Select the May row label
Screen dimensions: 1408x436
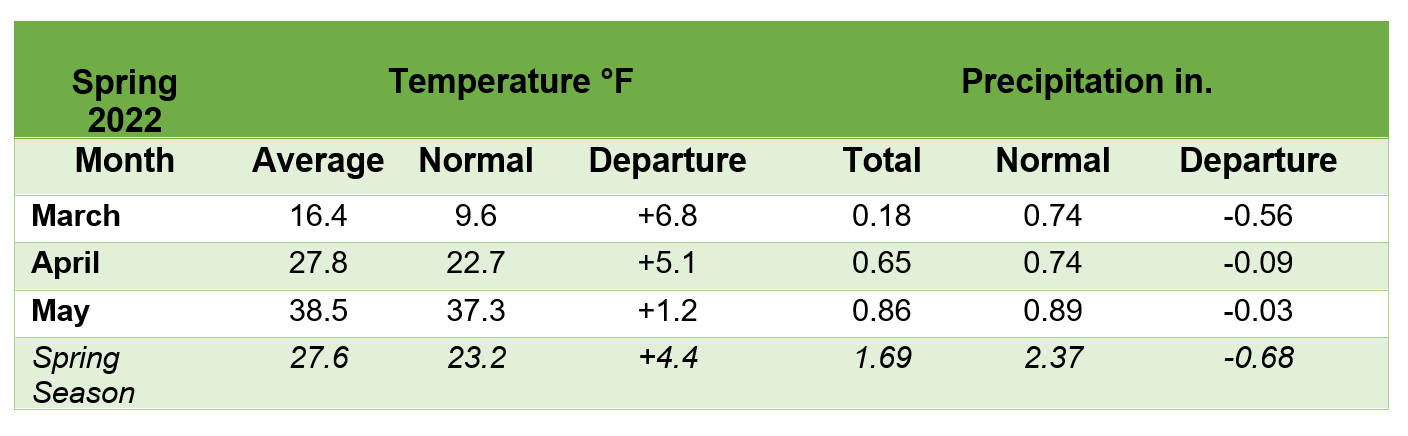point(60,311)
